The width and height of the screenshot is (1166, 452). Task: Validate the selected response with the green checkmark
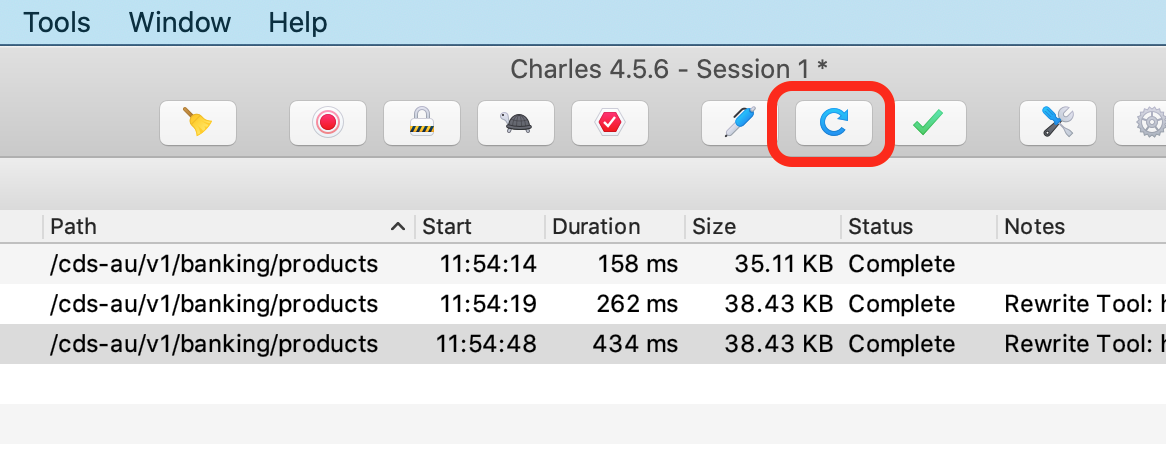pos(927,123)
